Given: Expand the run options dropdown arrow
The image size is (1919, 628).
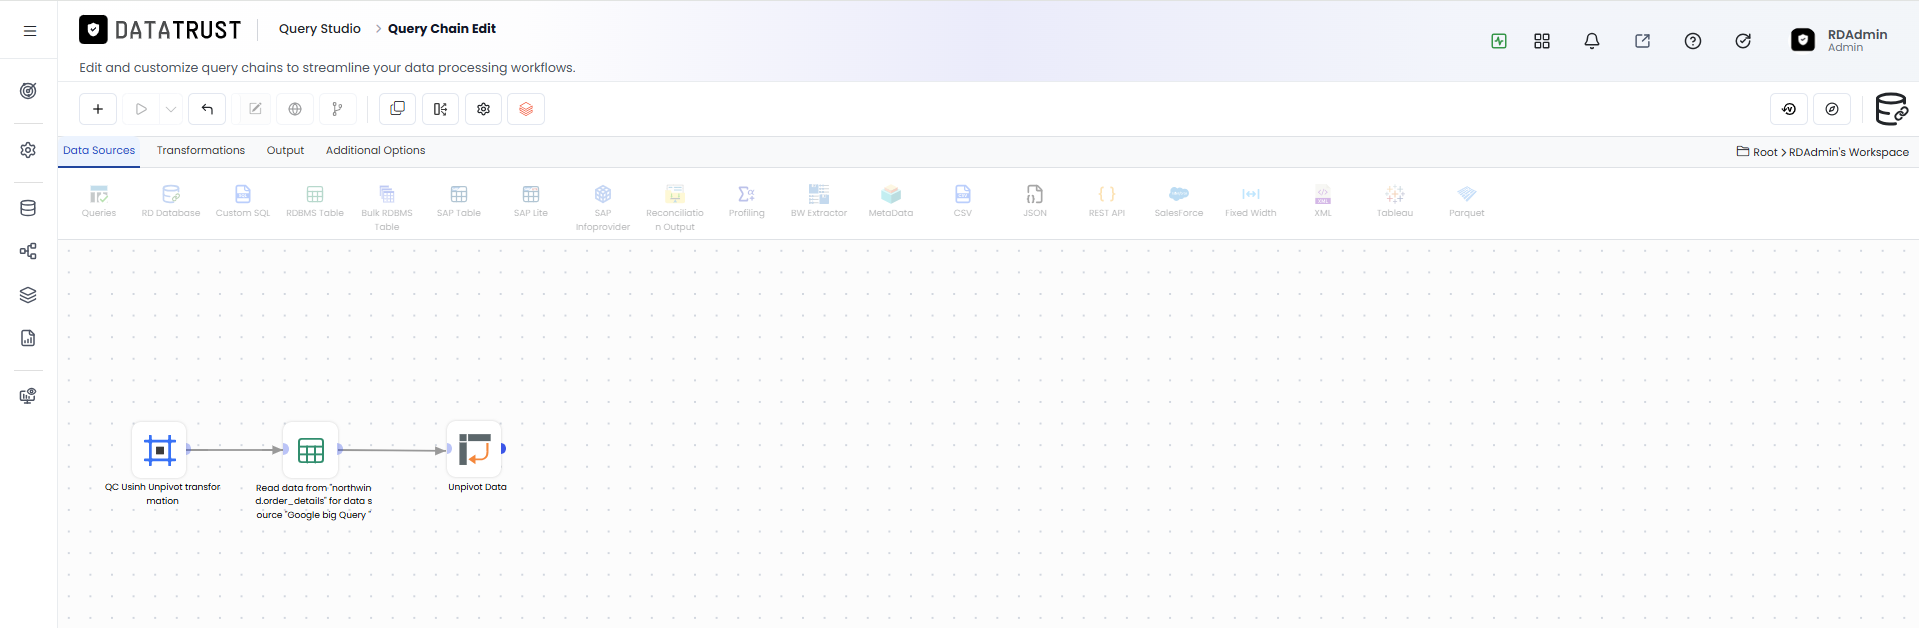Looking at the screenshot, I should (x=171, y=109).
